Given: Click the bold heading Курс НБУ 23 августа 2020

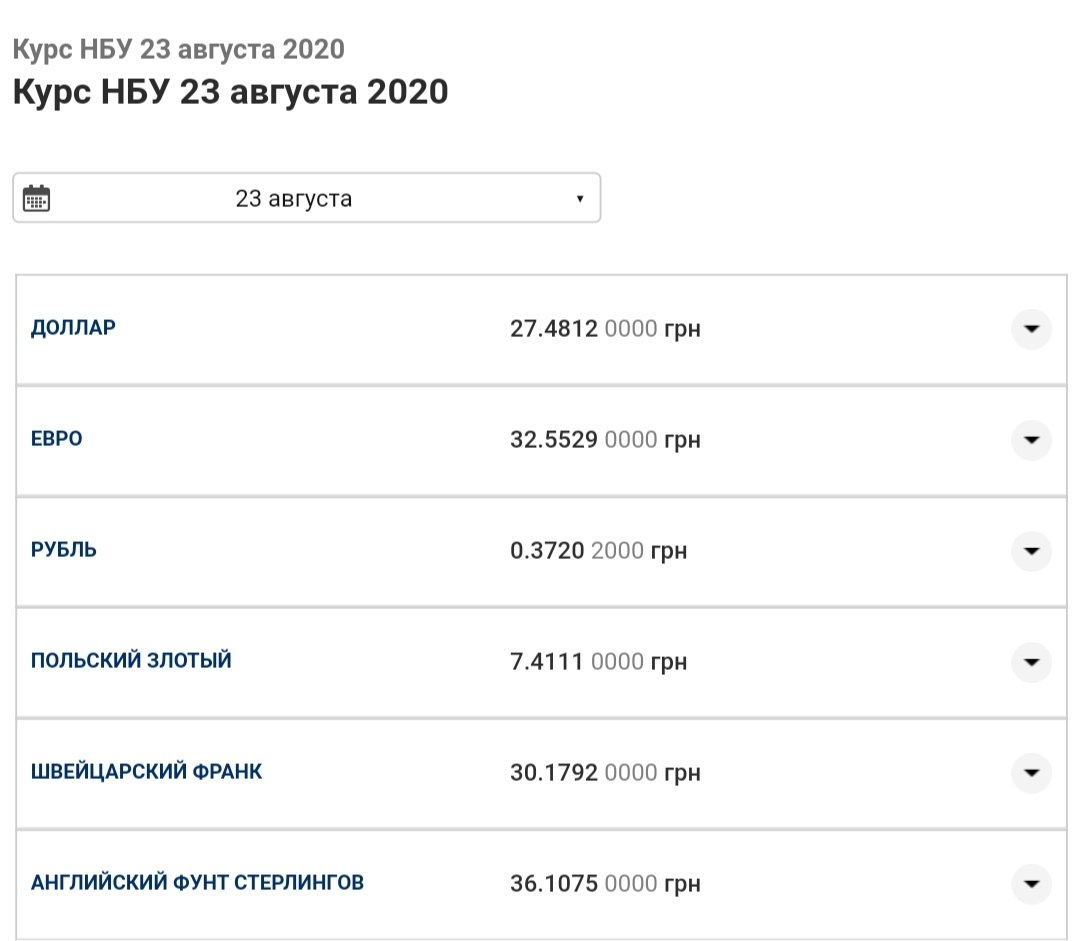Looking at the screenshot, I should point(230,92).
